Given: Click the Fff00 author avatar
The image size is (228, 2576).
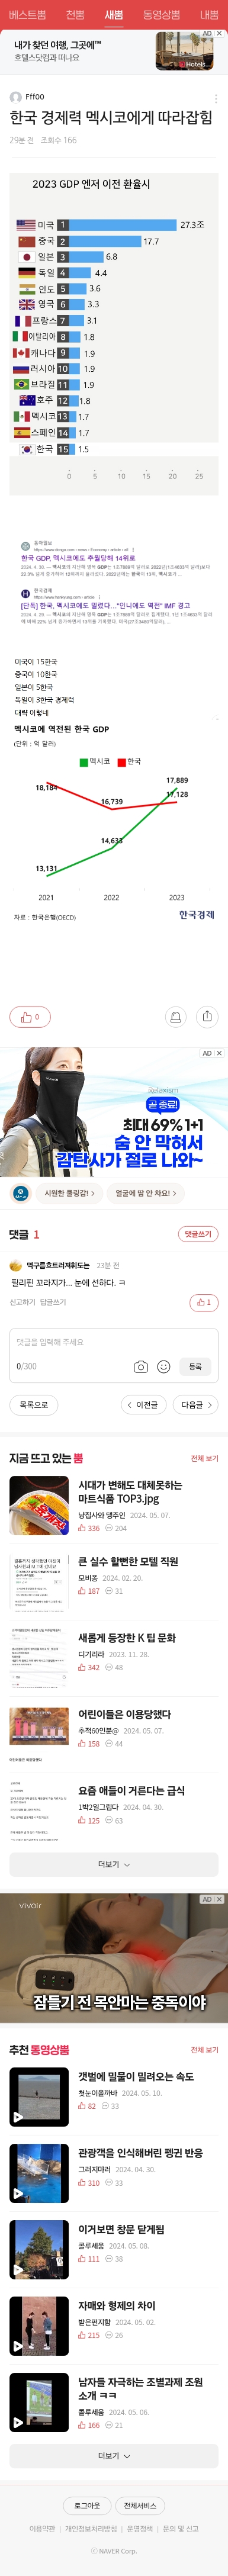Looking at the screenshot, I should point(16,97).
